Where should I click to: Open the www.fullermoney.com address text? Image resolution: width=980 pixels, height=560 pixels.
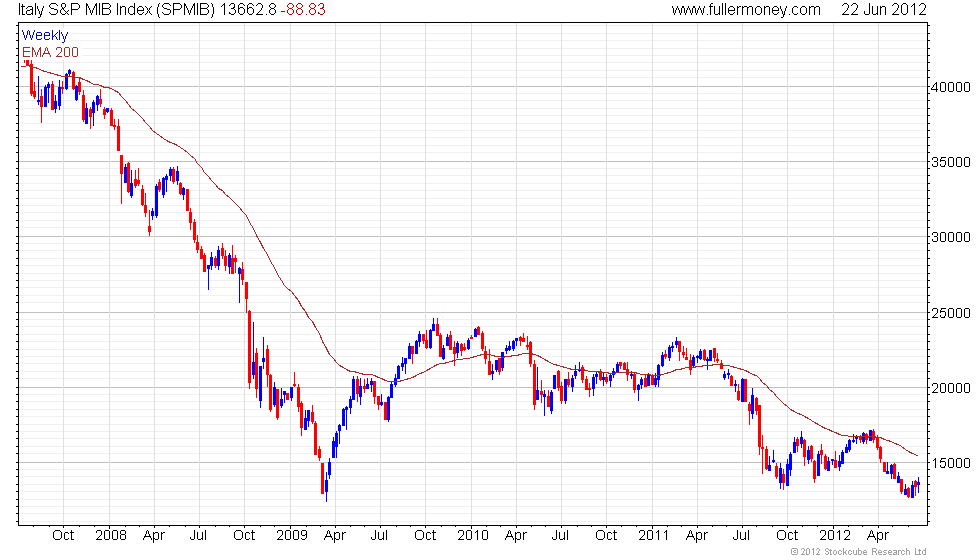pos(746,9)
